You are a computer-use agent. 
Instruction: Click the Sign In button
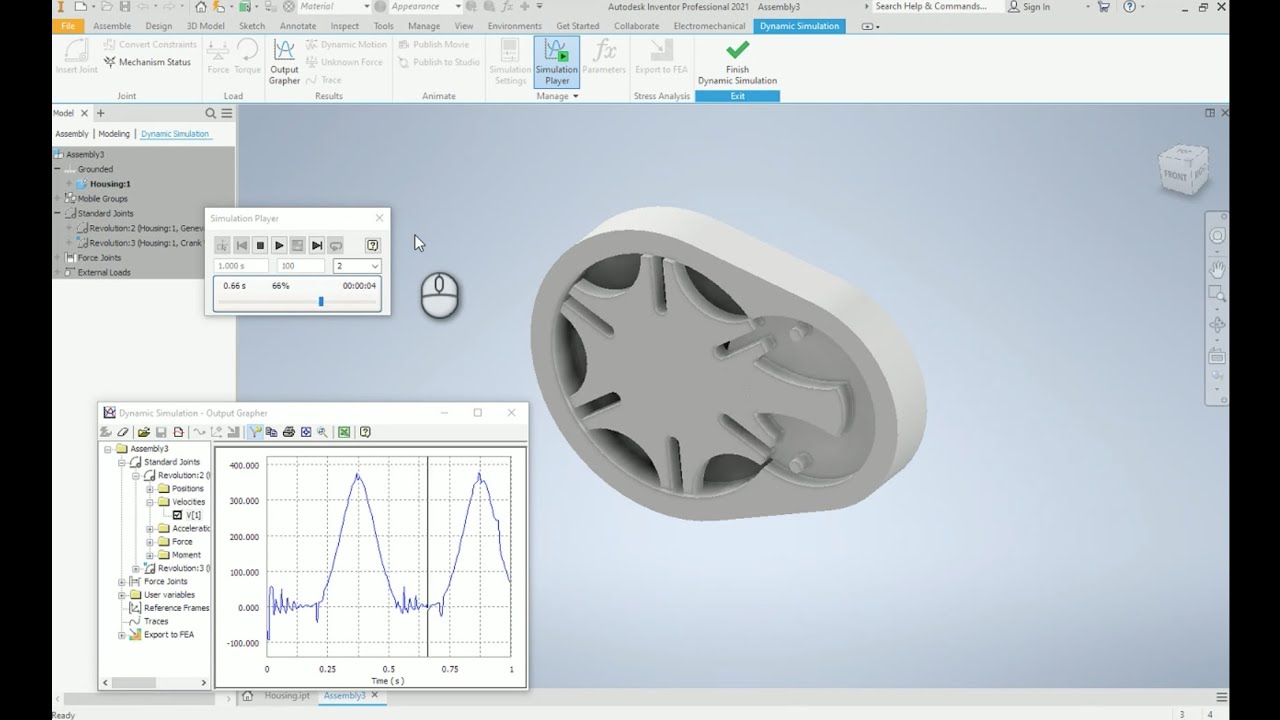(x=1030, y=6)
